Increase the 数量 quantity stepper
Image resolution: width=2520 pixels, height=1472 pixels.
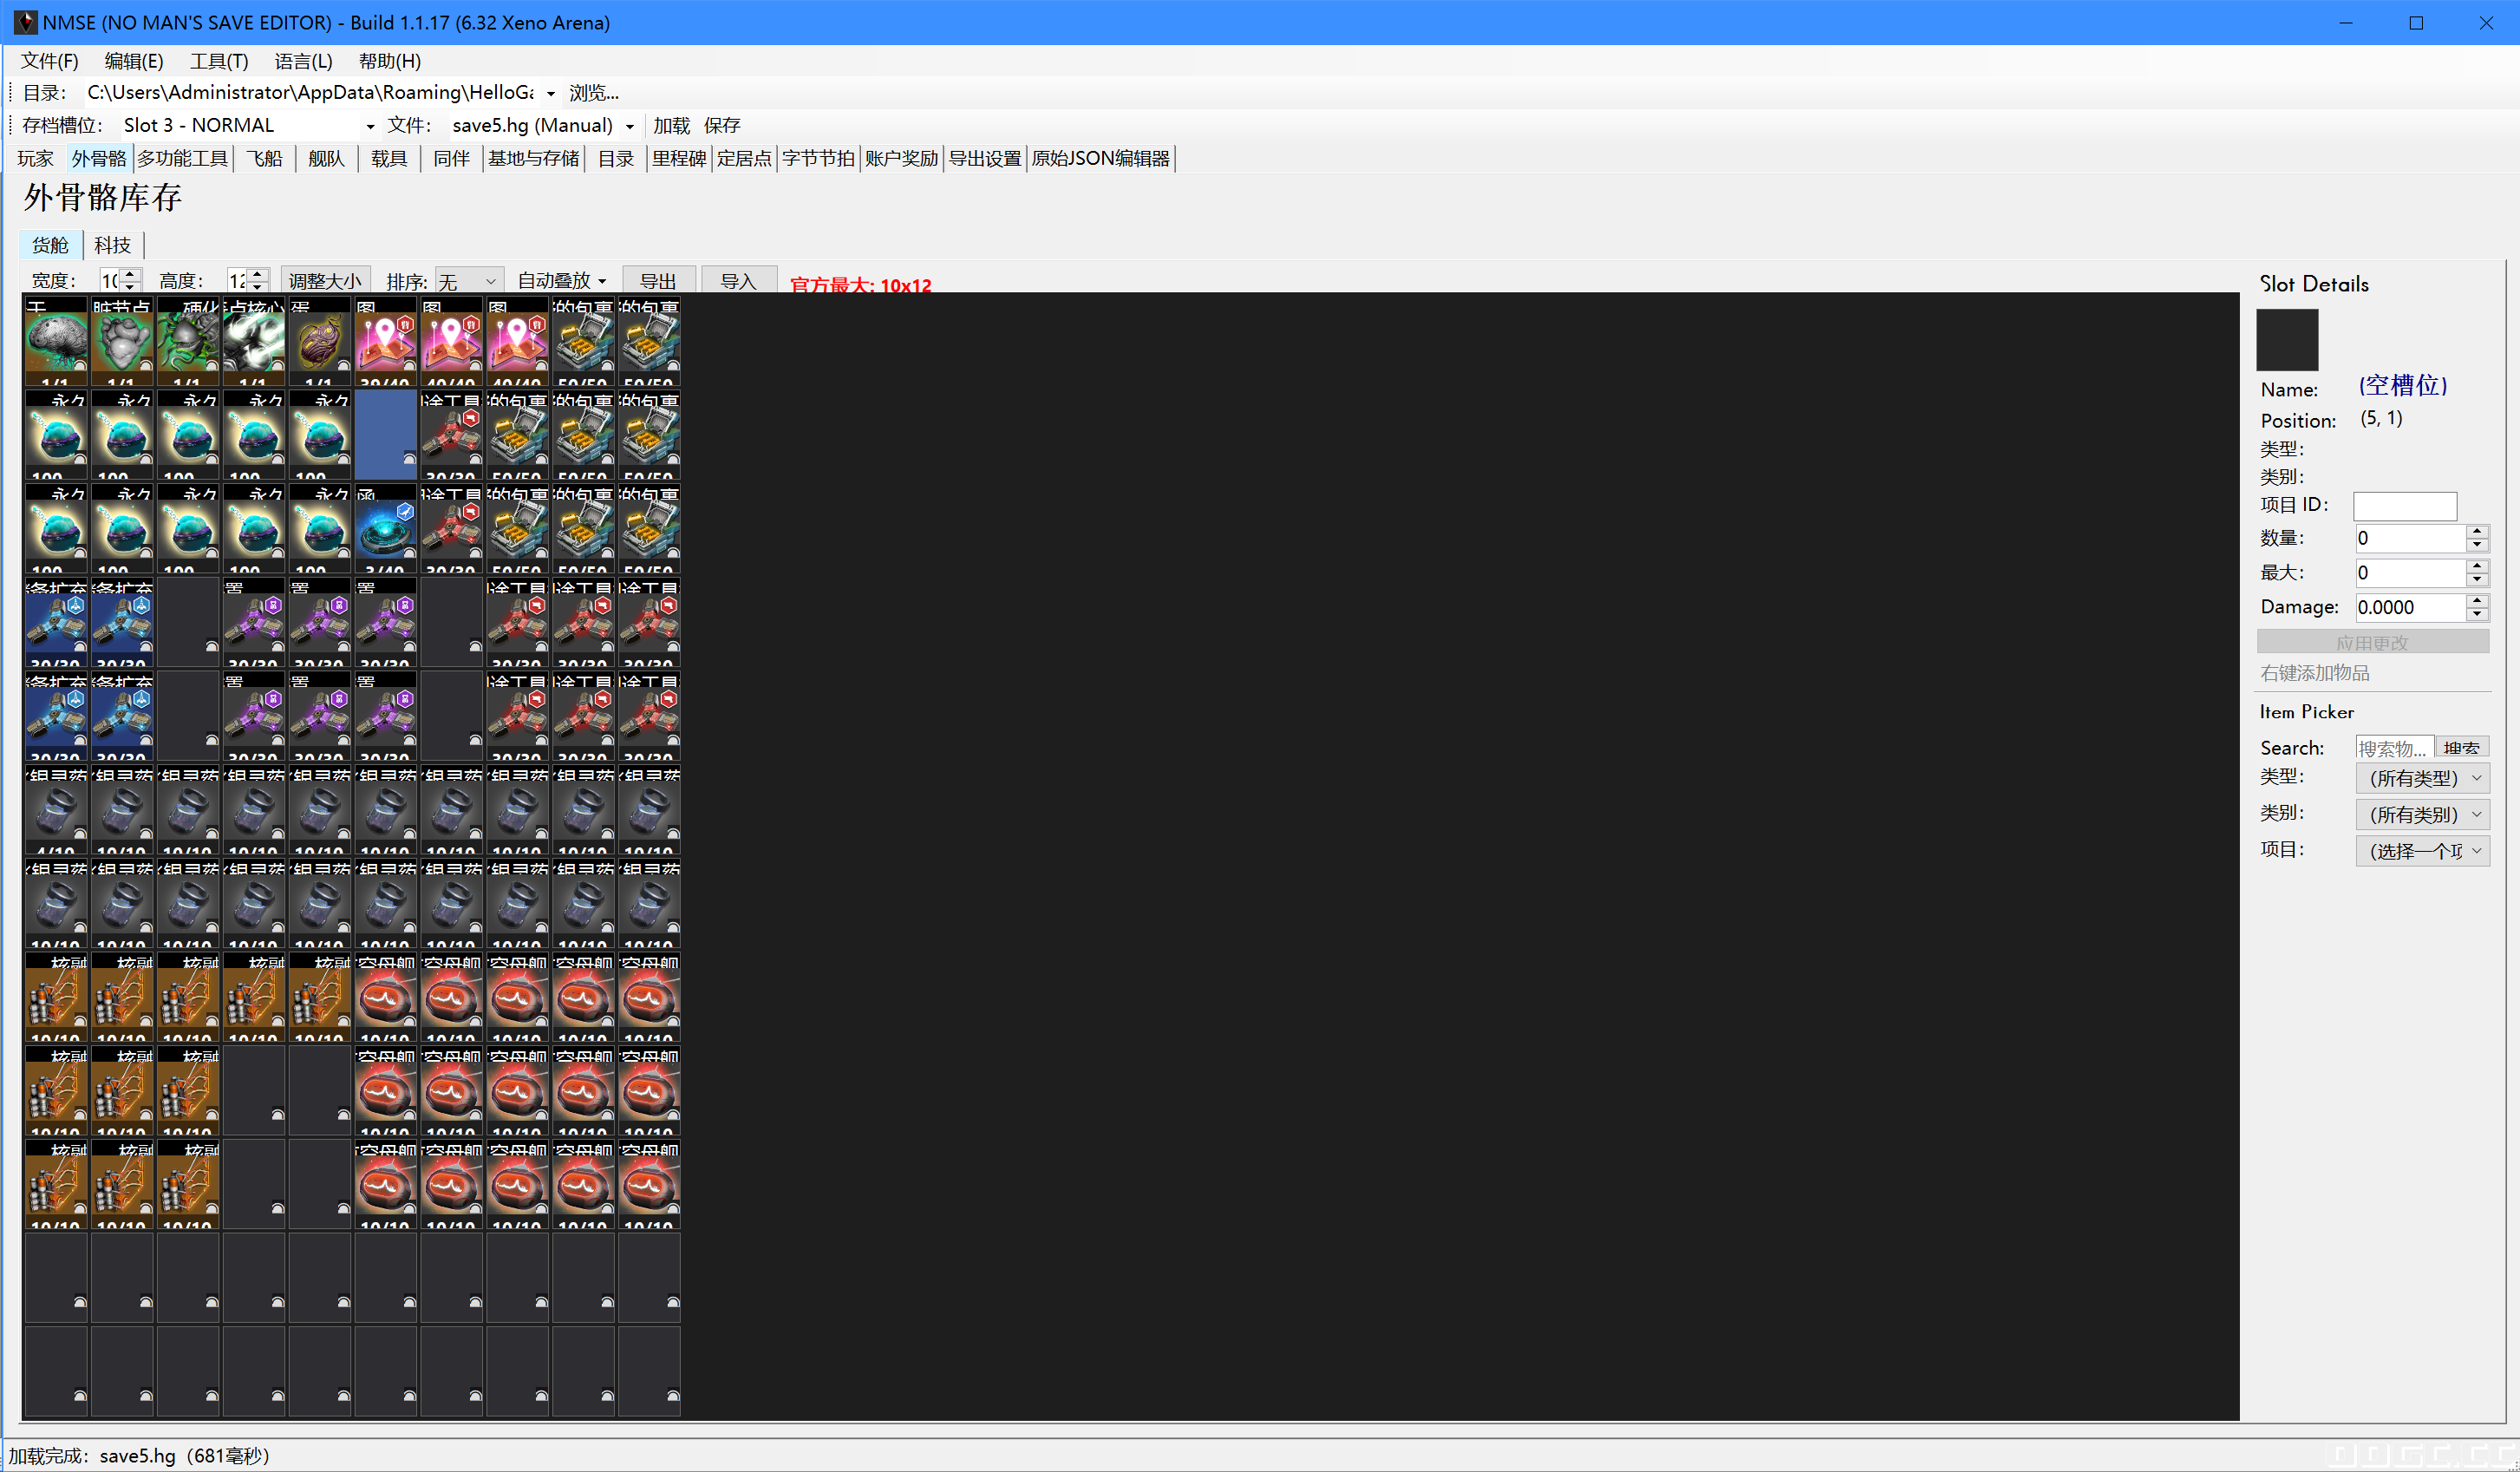pyautogui.click(x=2477, y=531)
